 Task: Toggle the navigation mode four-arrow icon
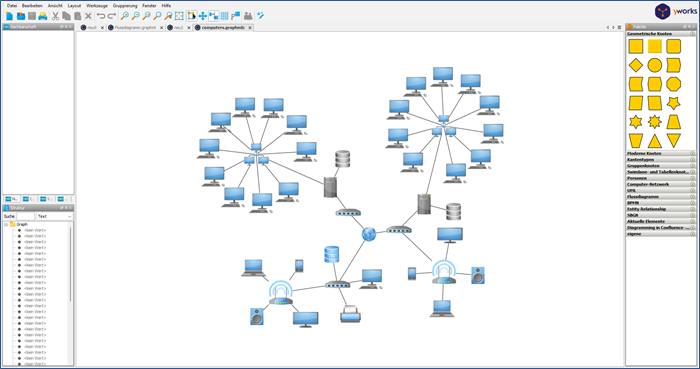click(203, 16)
